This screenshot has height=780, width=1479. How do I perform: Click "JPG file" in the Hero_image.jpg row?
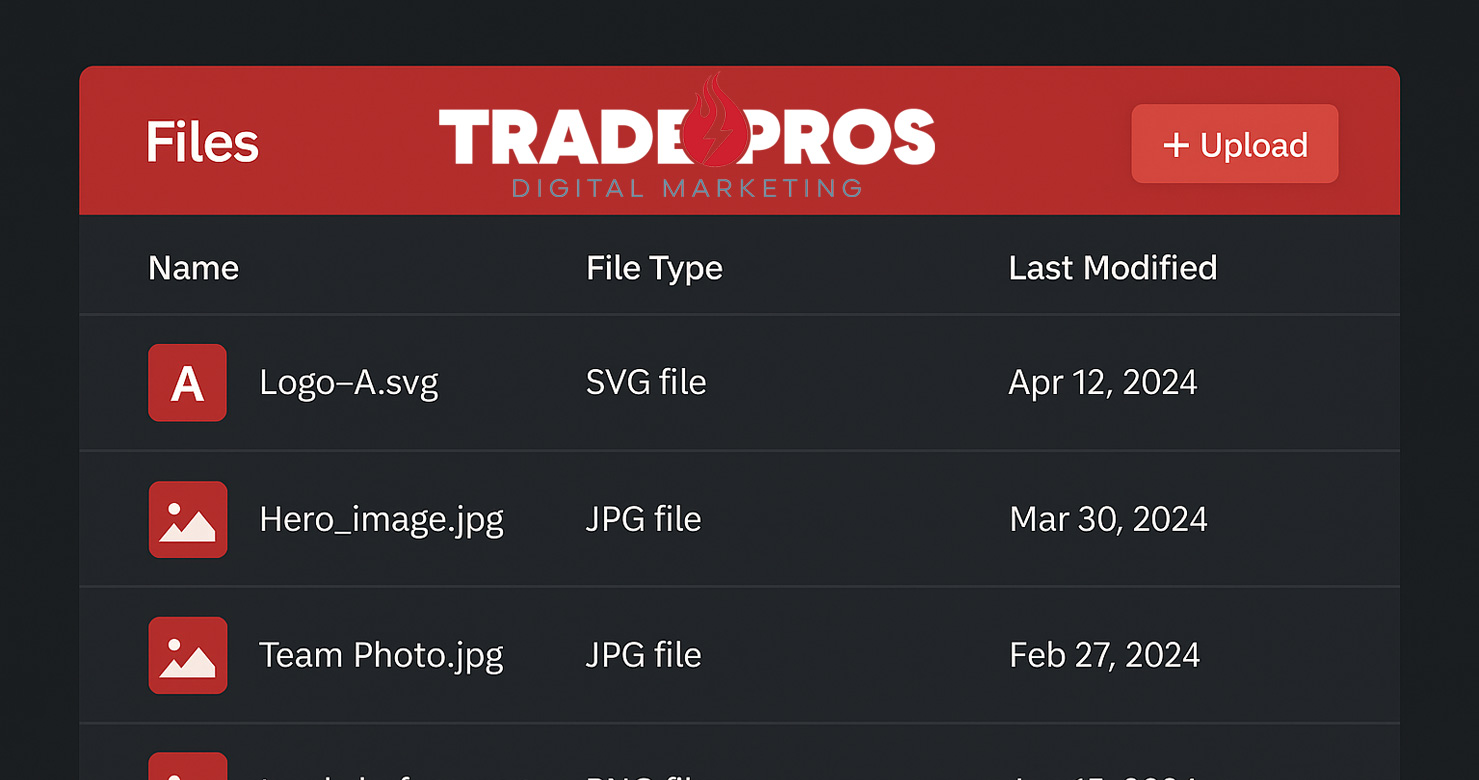pos(643,519)
